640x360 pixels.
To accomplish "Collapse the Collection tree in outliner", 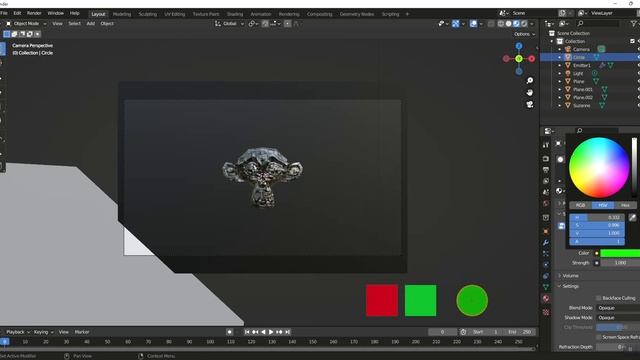I will coord(552,41).
